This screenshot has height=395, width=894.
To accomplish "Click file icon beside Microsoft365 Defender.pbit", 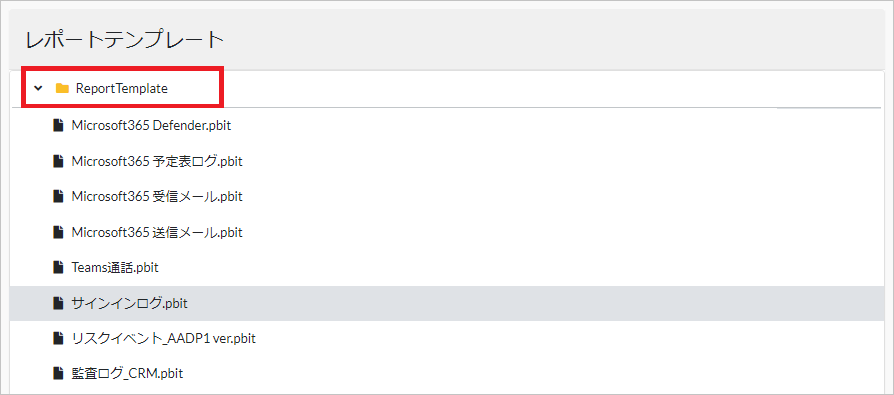I will (58, 126).
